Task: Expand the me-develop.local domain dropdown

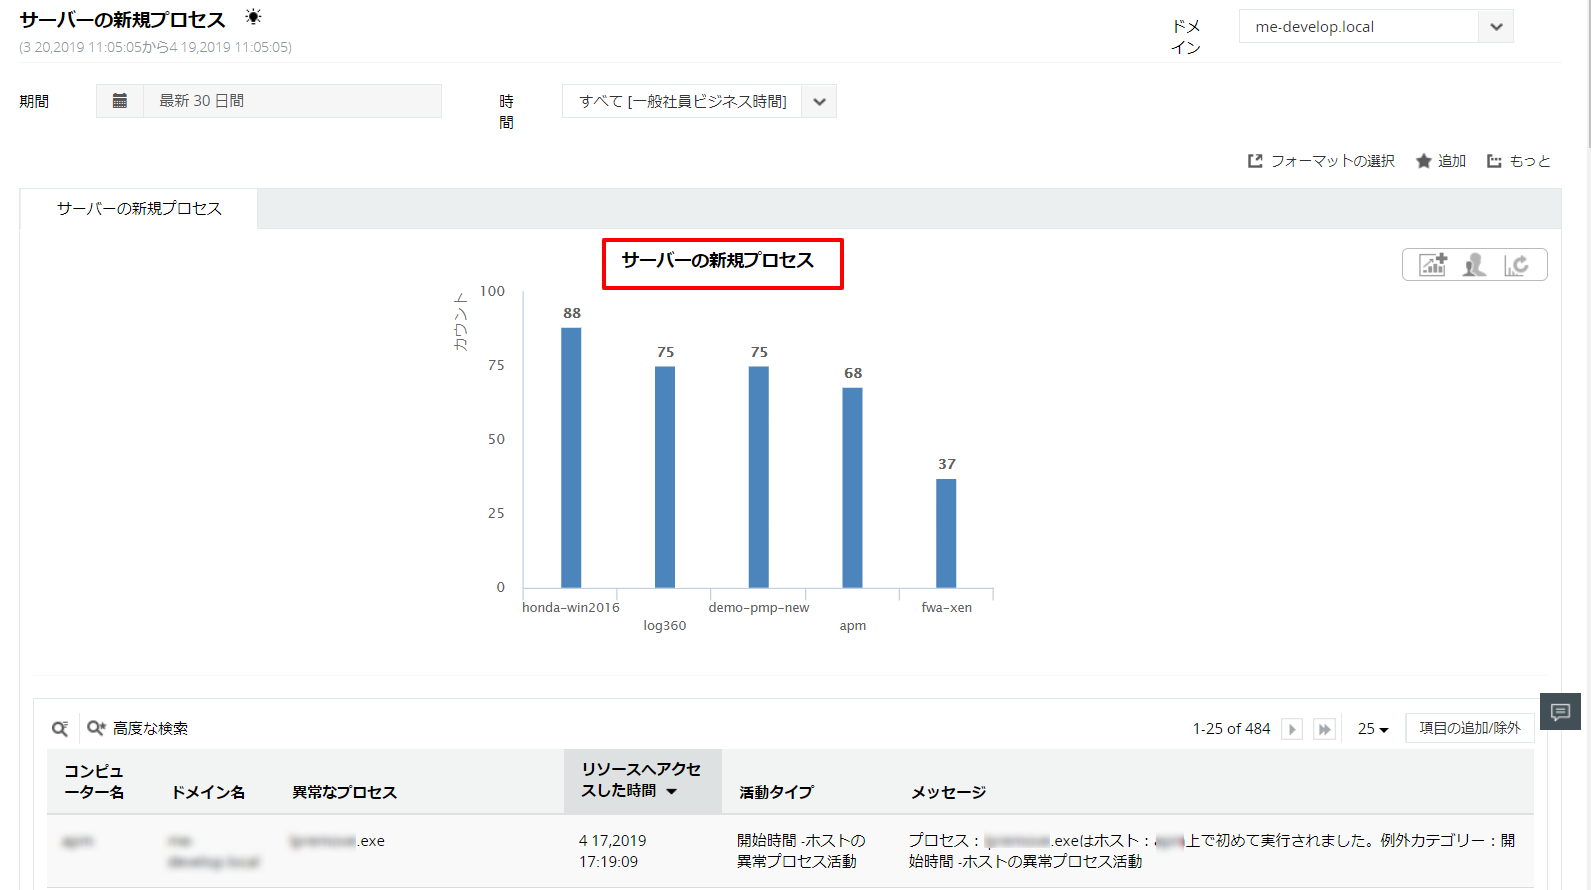Action: [x=1496, y=27]
